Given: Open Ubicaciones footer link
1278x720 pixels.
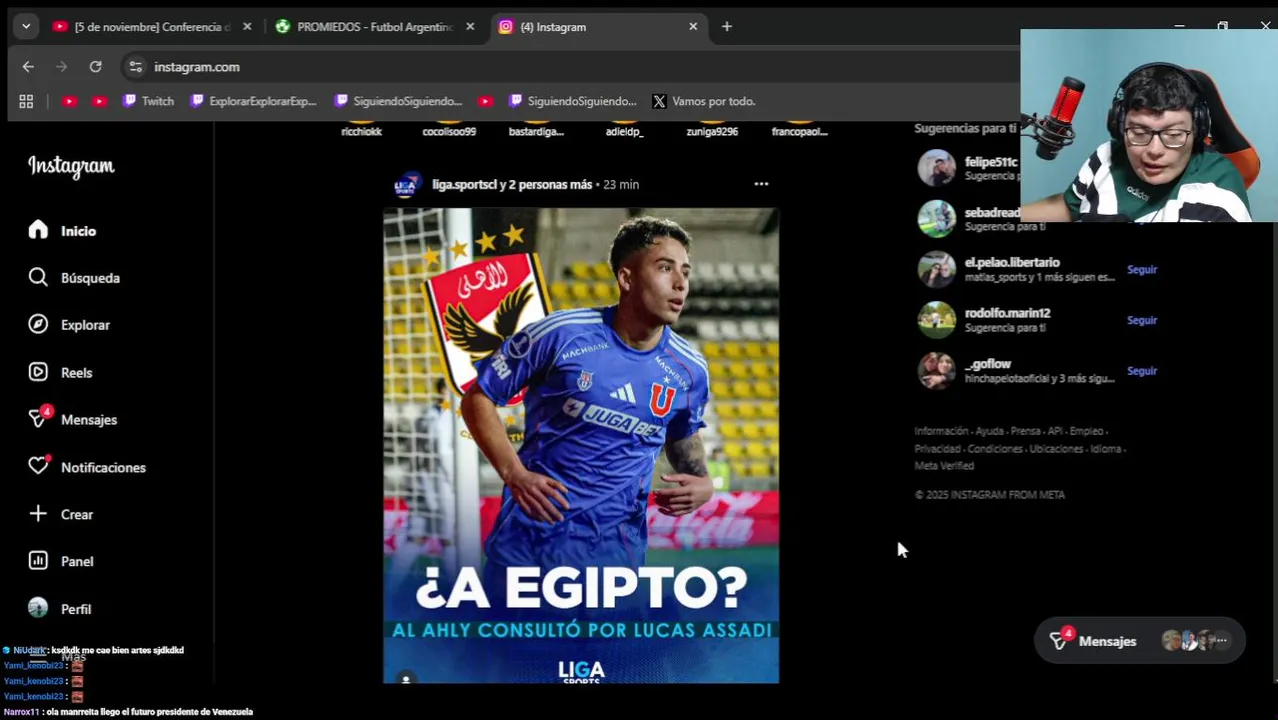Looking at the screenshot, I should (x=1056, y=449).
